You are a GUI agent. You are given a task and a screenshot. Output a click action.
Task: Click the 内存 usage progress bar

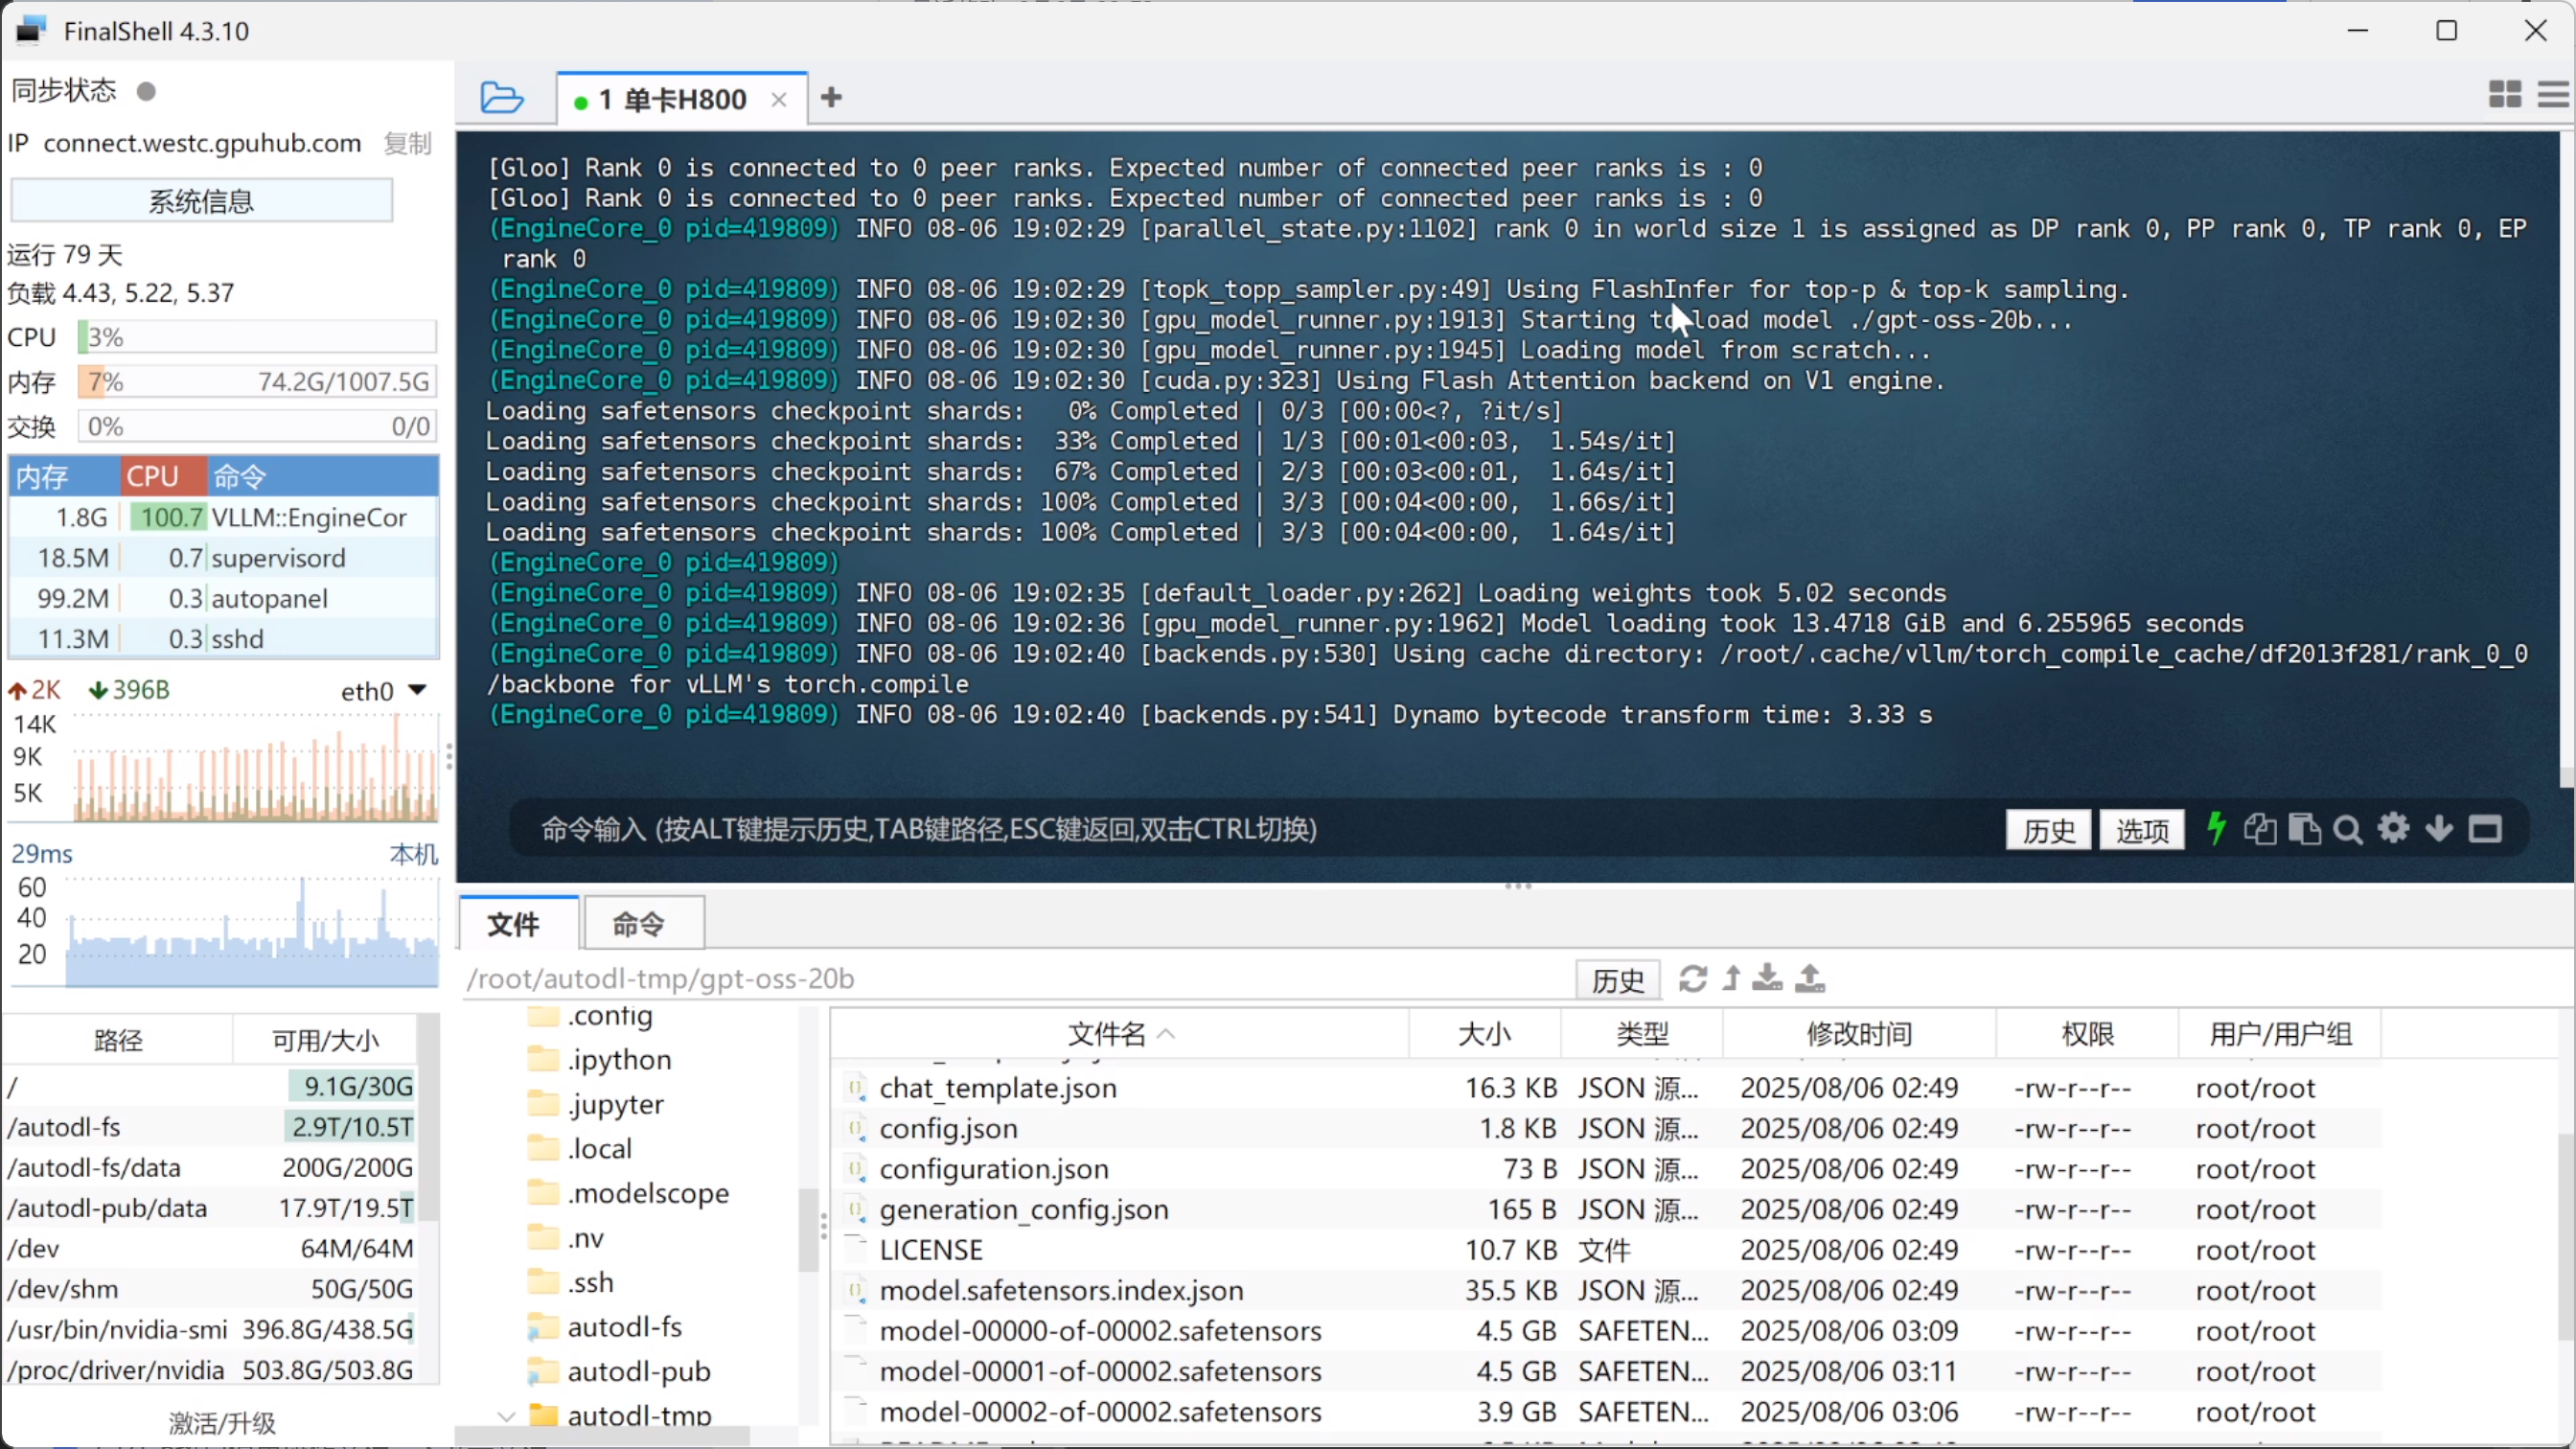click(257, 382)
